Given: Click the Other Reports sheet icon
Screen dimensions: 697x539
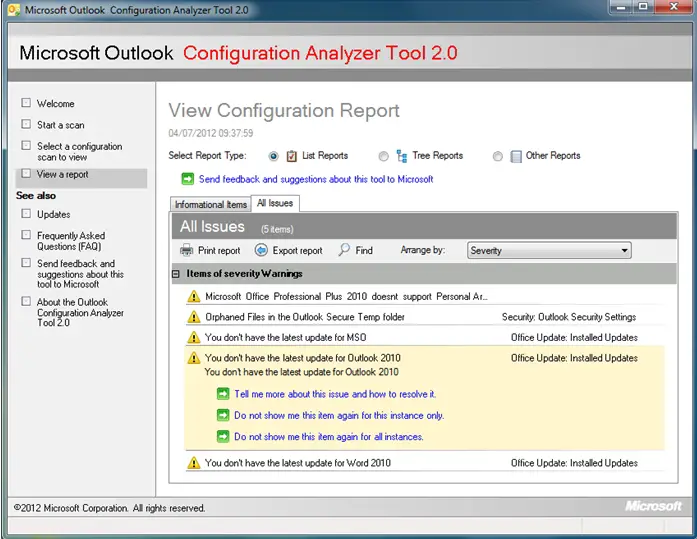Looking at the screenshot, I should [516, 156].
